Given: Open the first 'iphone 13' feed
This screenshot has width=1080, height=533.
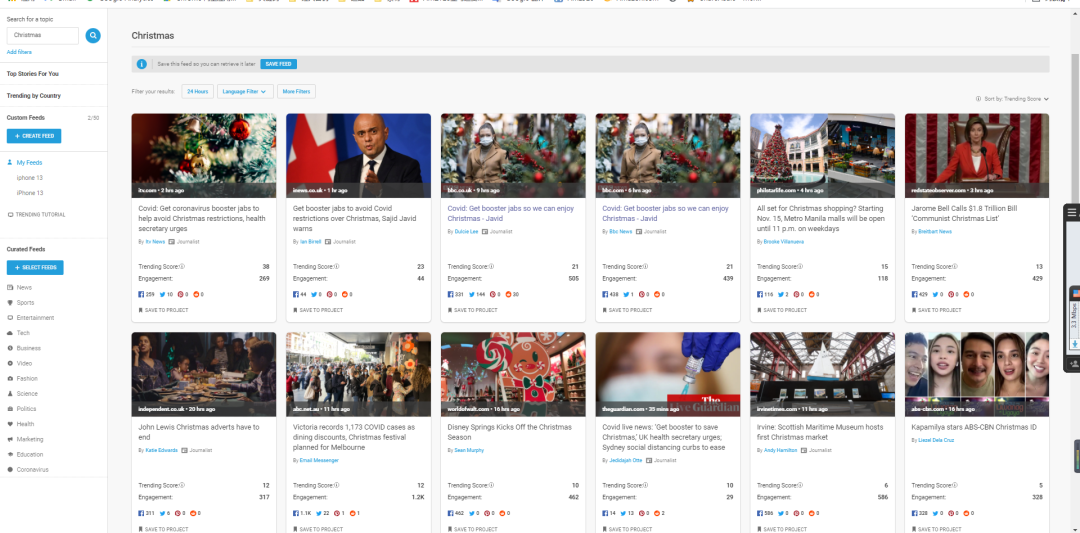Looking at the screenshot, I should pyautogui.click(x=30, y=178).
